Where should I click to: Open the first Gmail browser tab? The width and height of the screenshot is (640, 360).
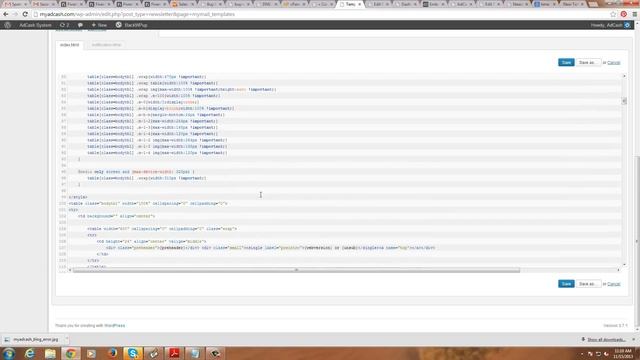[15, 4]
